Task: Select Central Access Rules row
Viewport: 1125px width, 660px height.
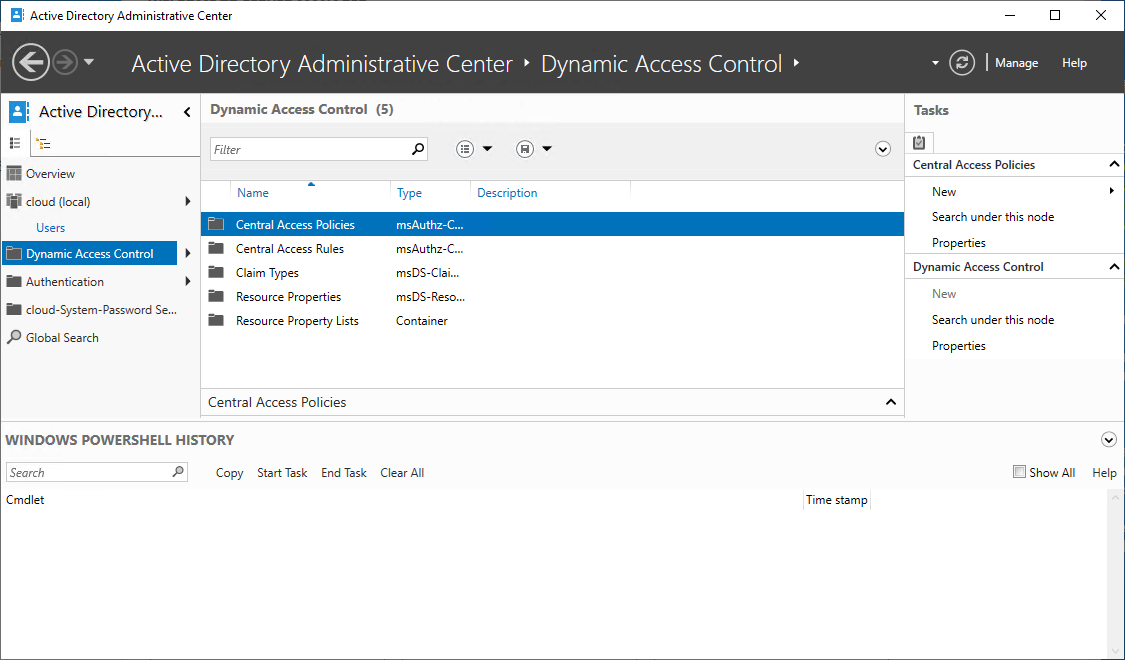Action: tap(552, 248)
